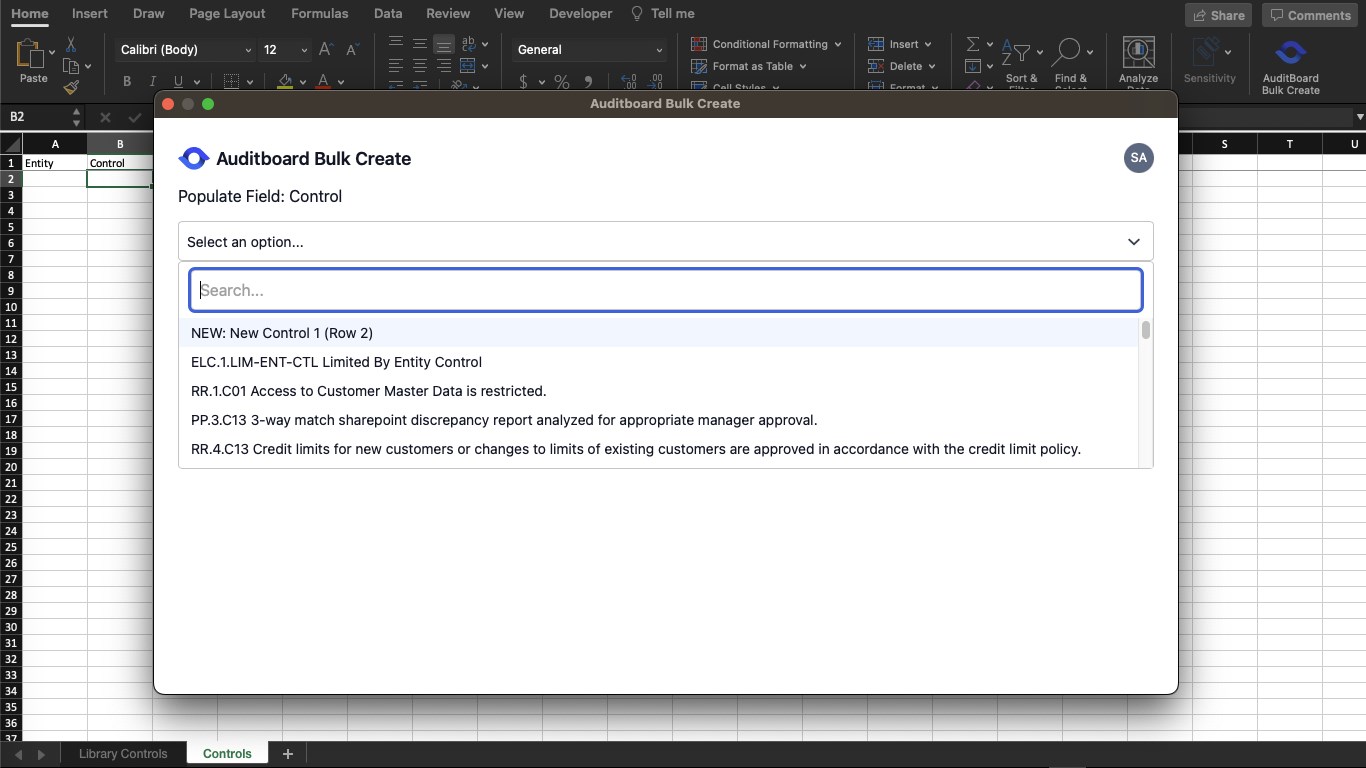Click the Wrap Text icon
Image resolution: width=1366 pixels, height=768 pixels.
[469, 44]
